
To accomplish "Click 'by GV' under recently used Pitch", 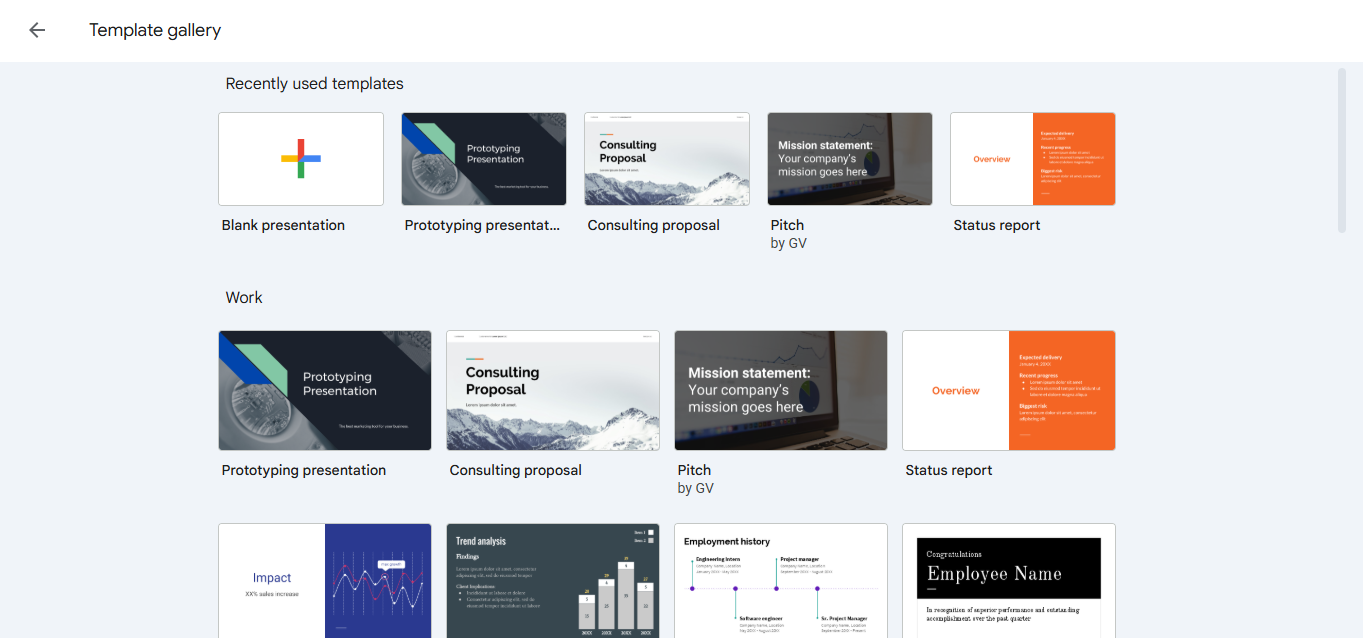I will 789,243.
